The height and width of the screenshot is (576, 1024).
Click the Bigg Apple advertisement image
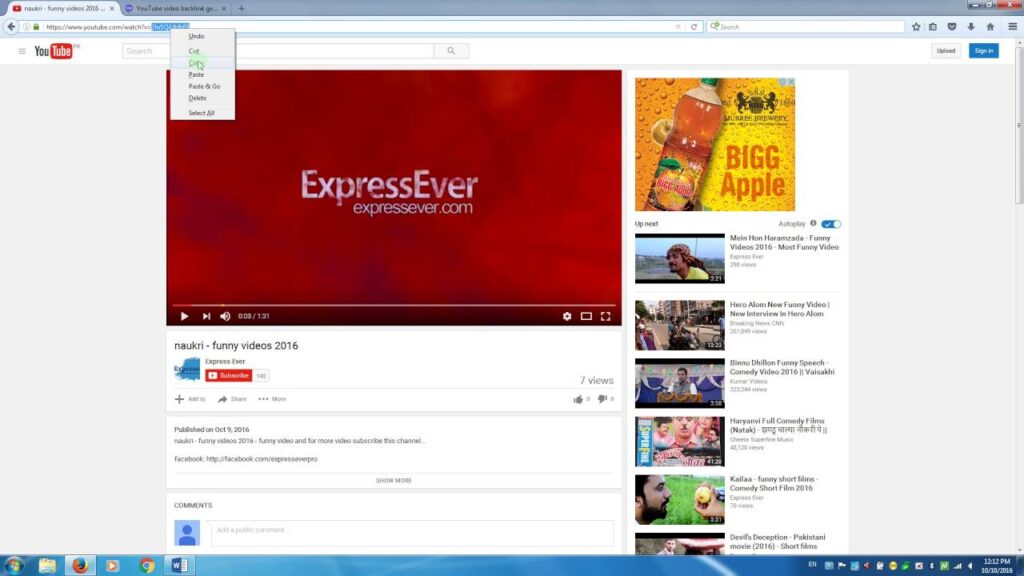[715, 144]
